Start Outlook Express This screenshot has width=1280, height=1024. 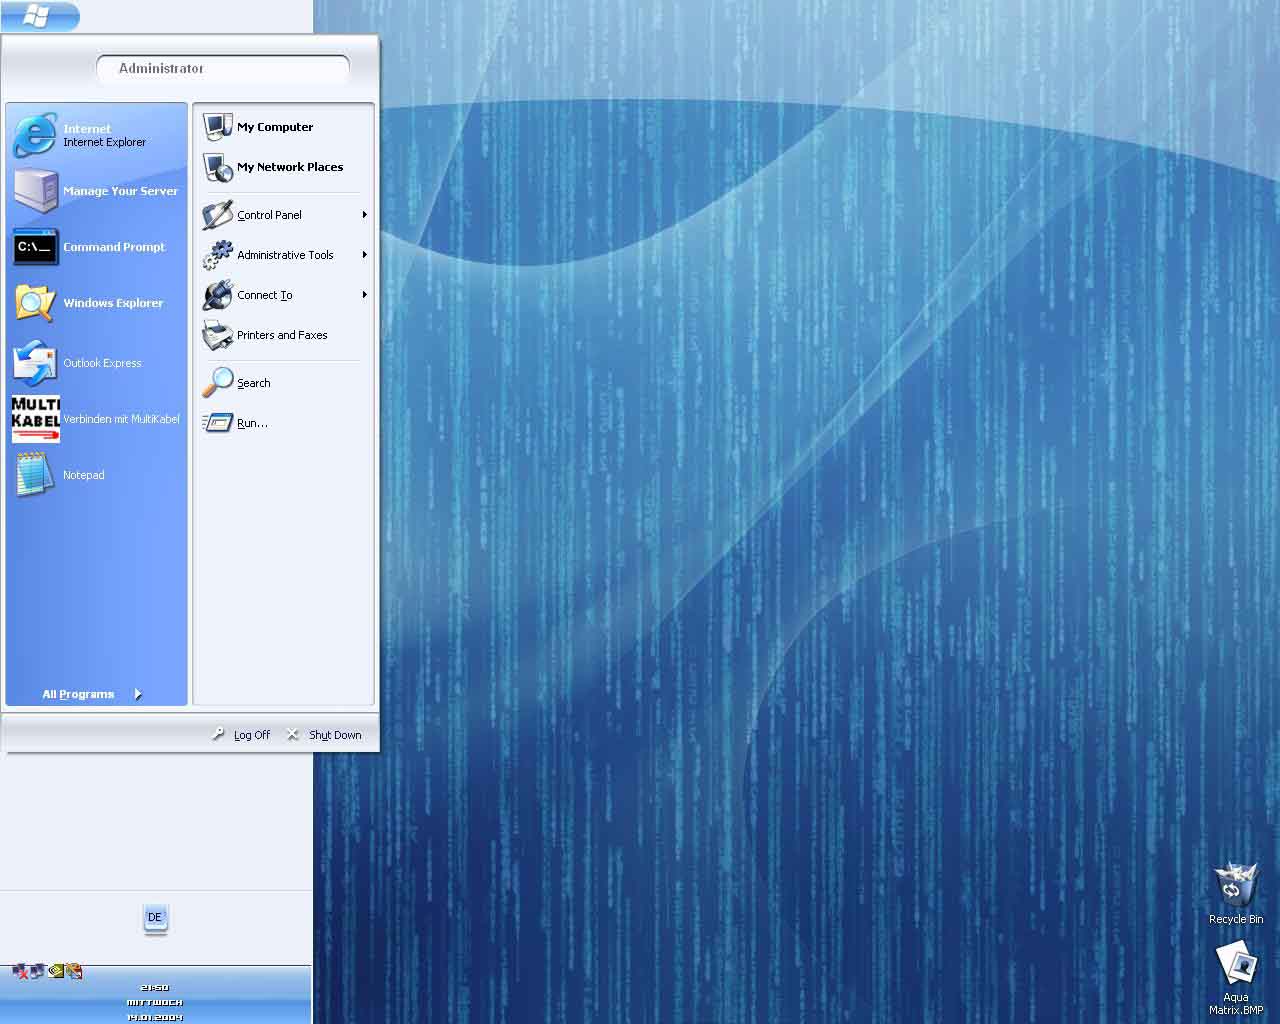[97, 363]
